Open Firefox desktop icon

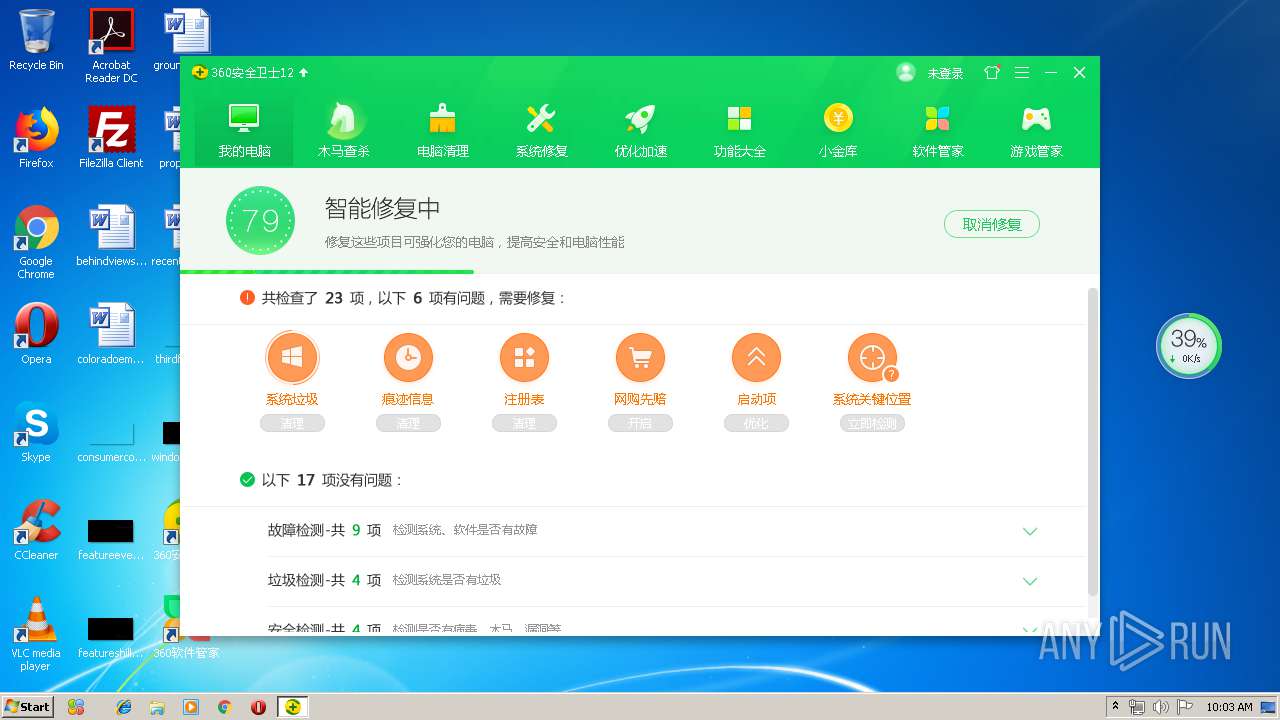36,138
